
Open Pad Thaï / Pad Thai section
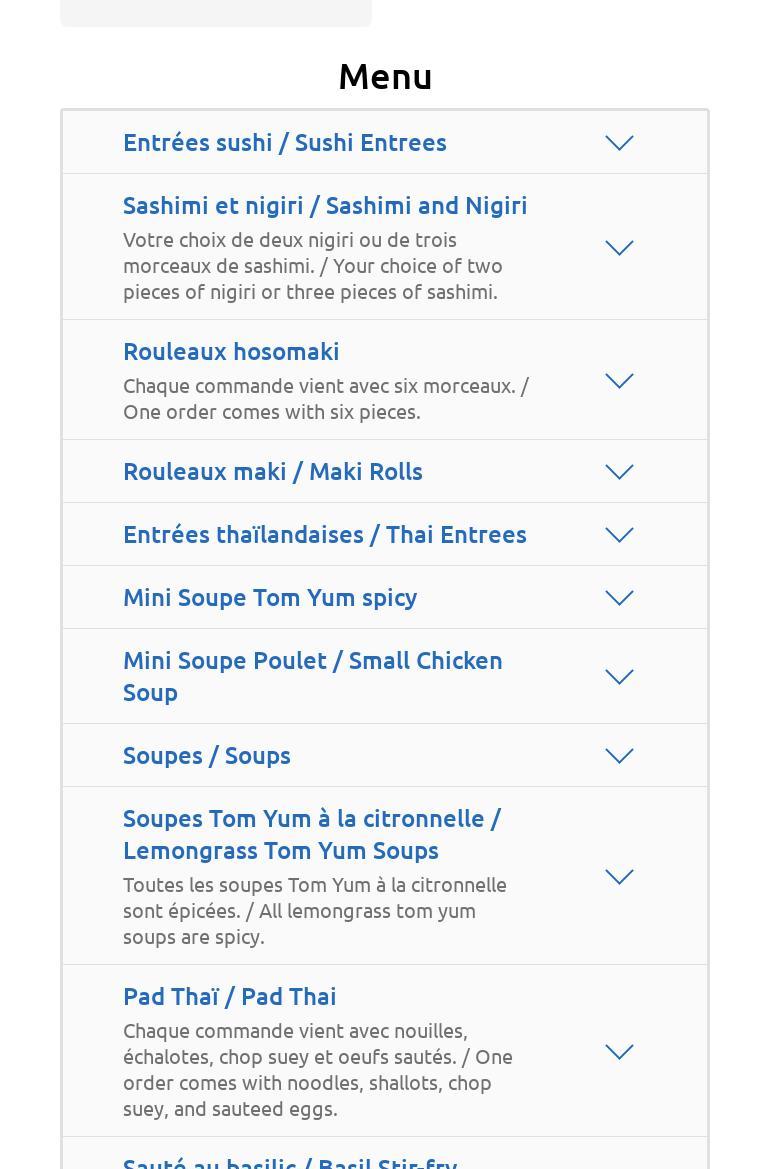[229, 996]
